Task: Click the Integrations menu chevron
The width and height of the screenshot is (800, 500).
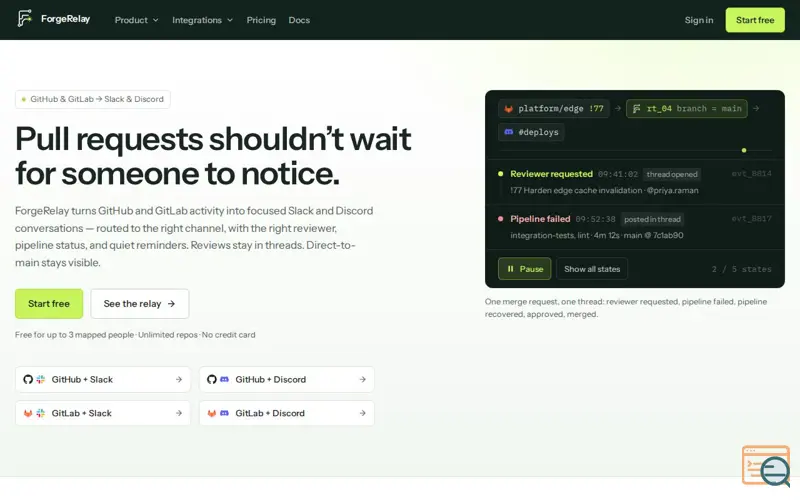Action: (x=230, y=20)
